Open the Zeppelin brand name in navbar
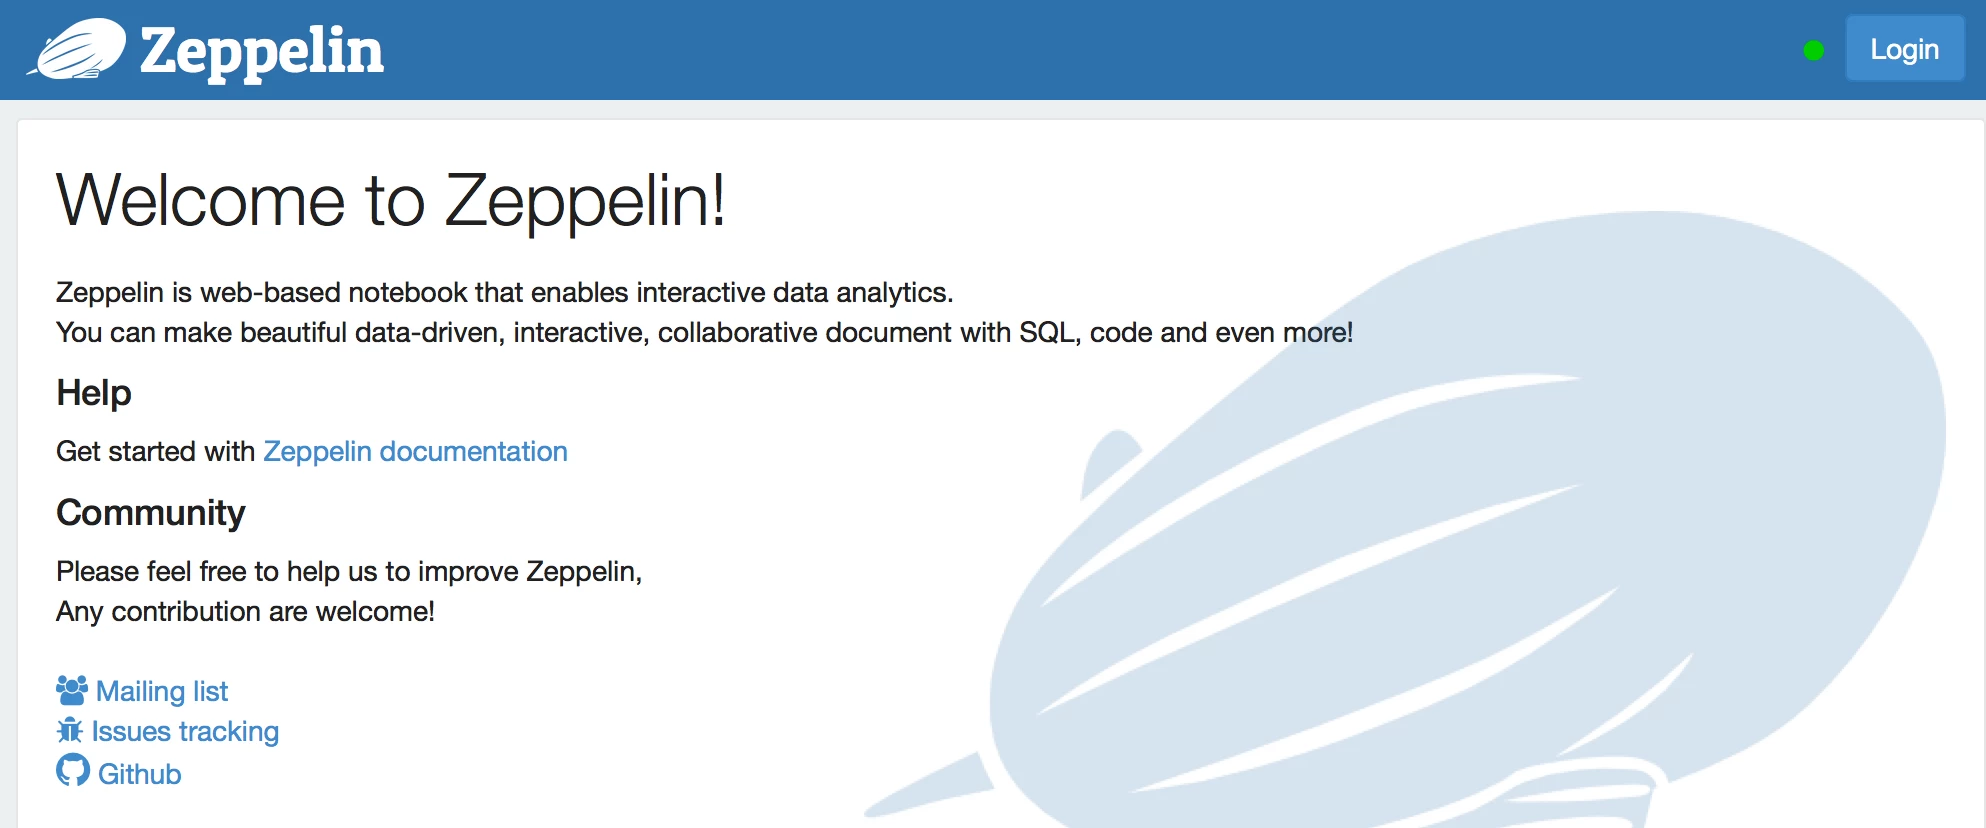1986x828 pixels. 262,52
